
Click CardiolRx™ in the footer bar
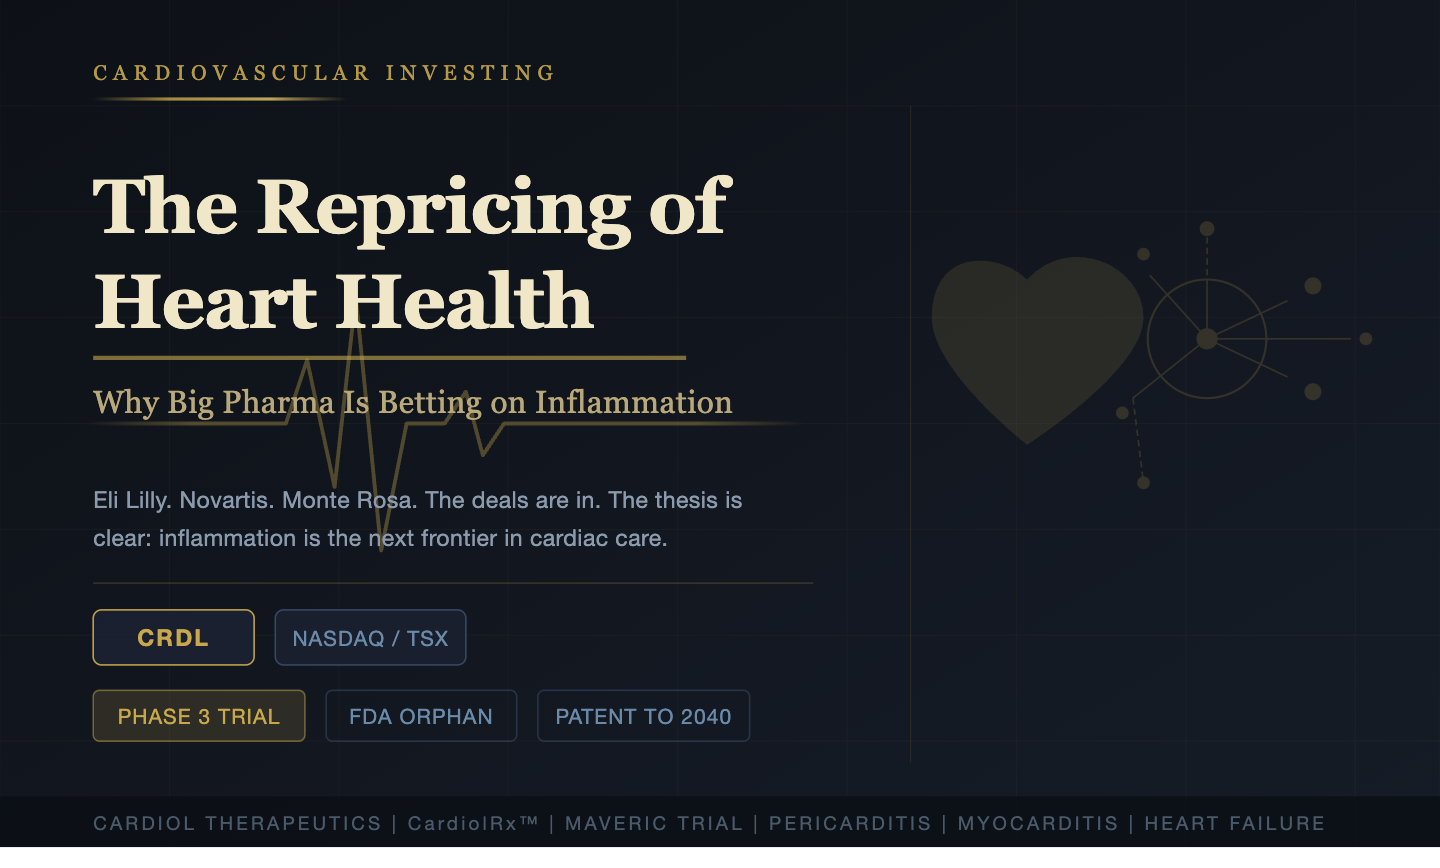(x=473, y=824)
